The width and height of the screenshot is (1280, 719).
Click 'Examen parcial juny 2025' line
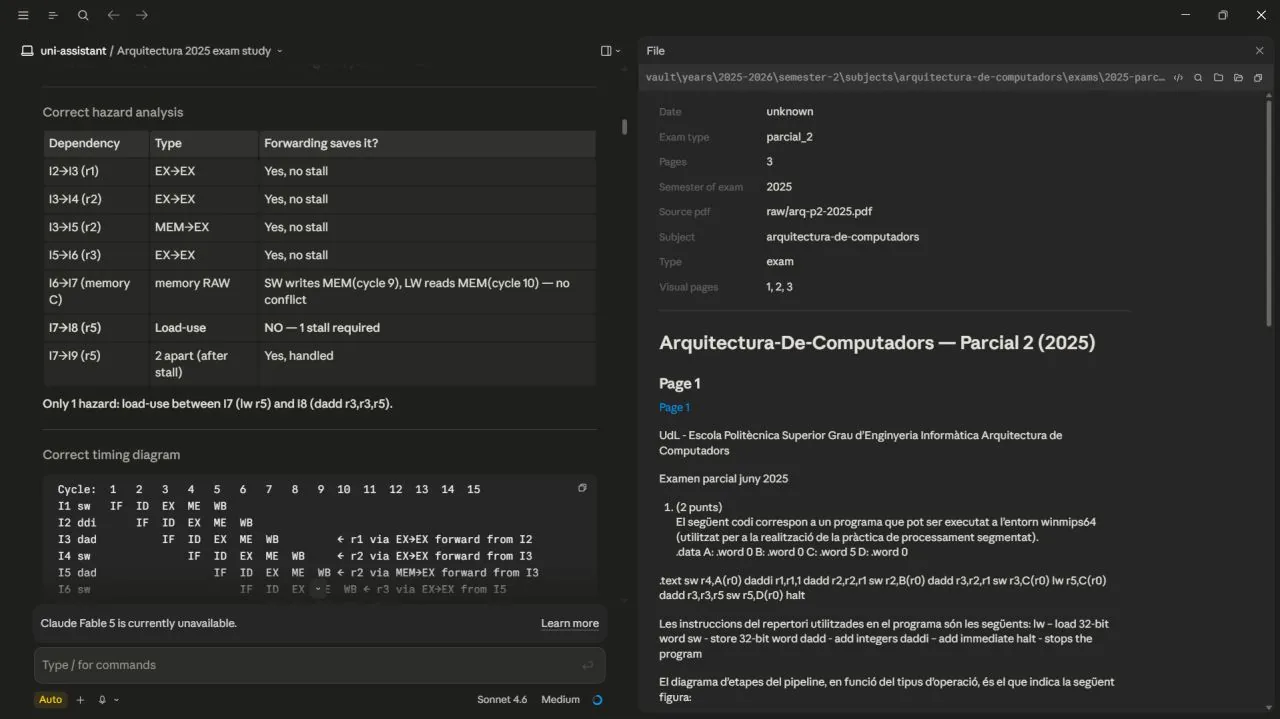[x=724, y=478]
